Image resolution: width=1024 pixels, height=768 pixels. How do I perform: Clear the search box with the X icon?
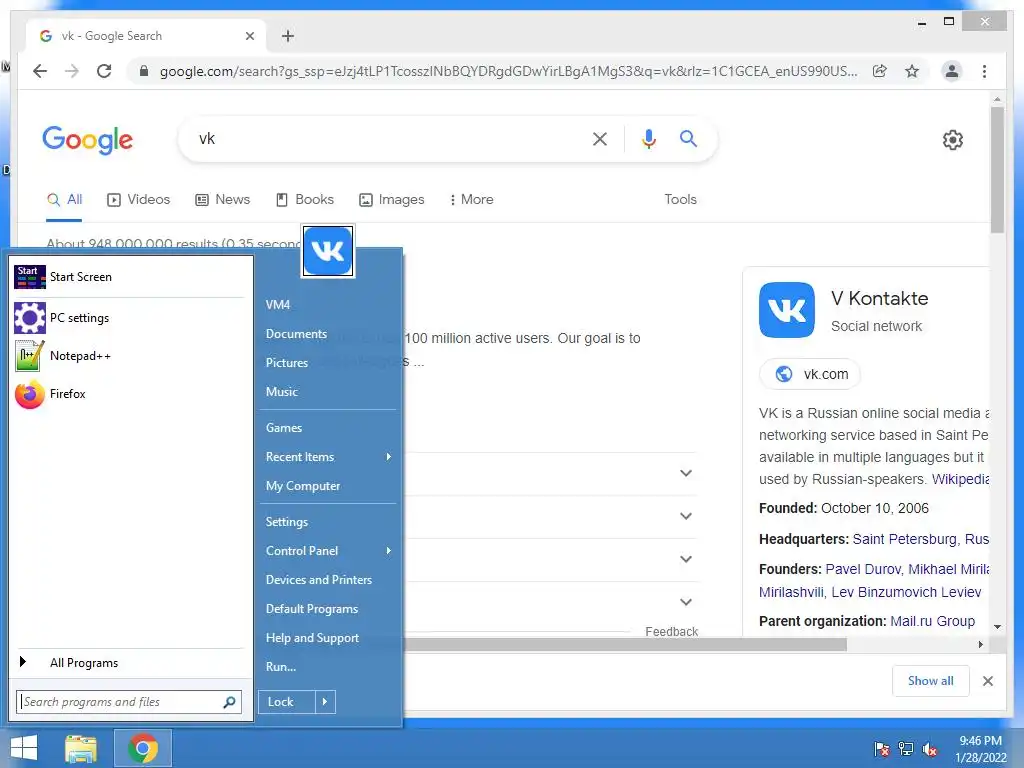[600, 138]
